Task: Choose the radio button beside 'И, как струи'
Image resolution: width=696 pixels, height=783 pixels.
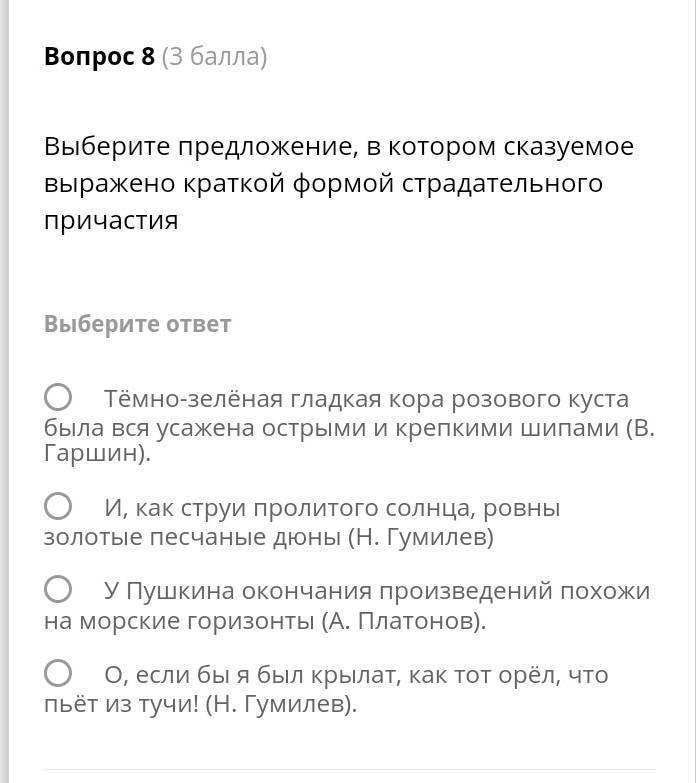Action: point(58,507)
